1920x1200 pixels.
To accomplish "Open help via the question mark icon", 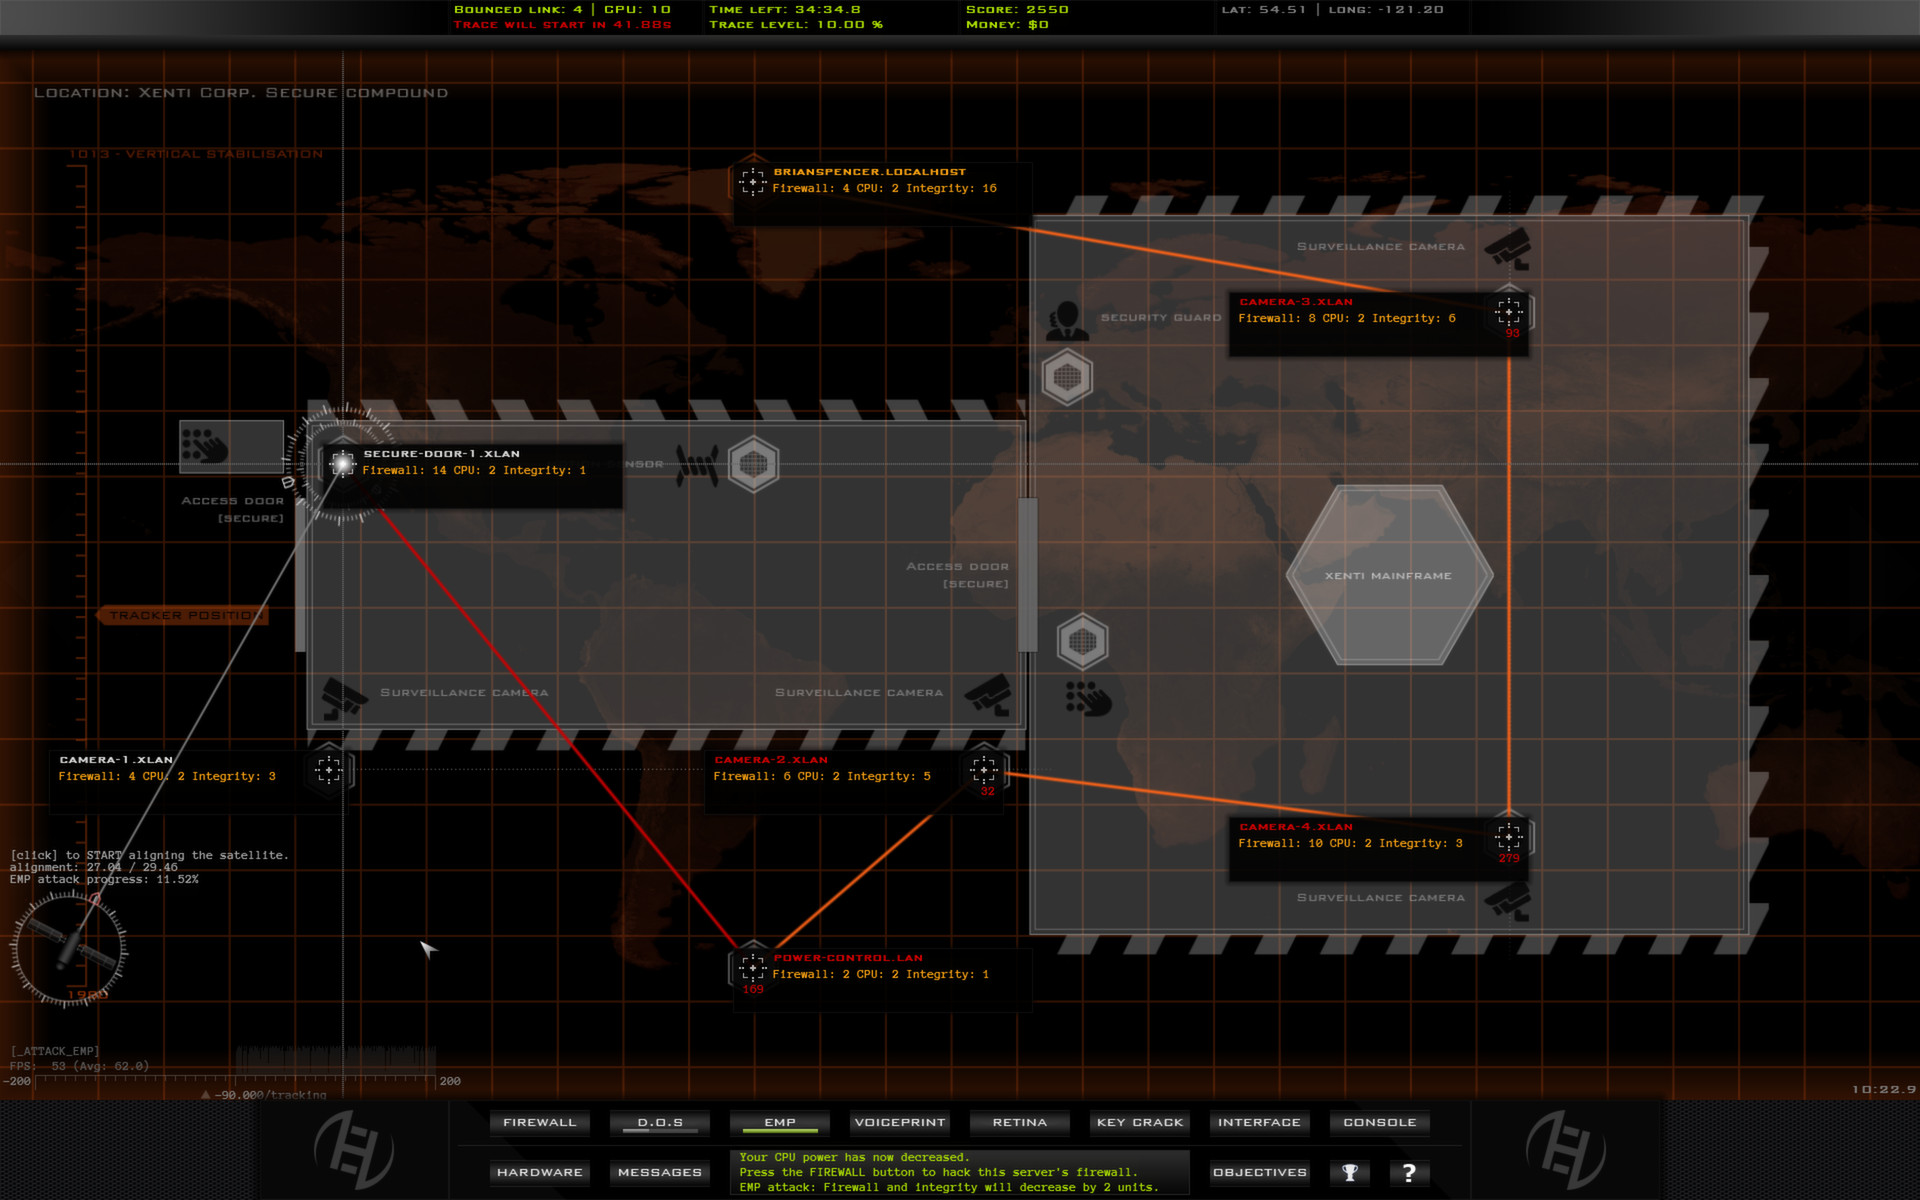I will (1410, 1172).
